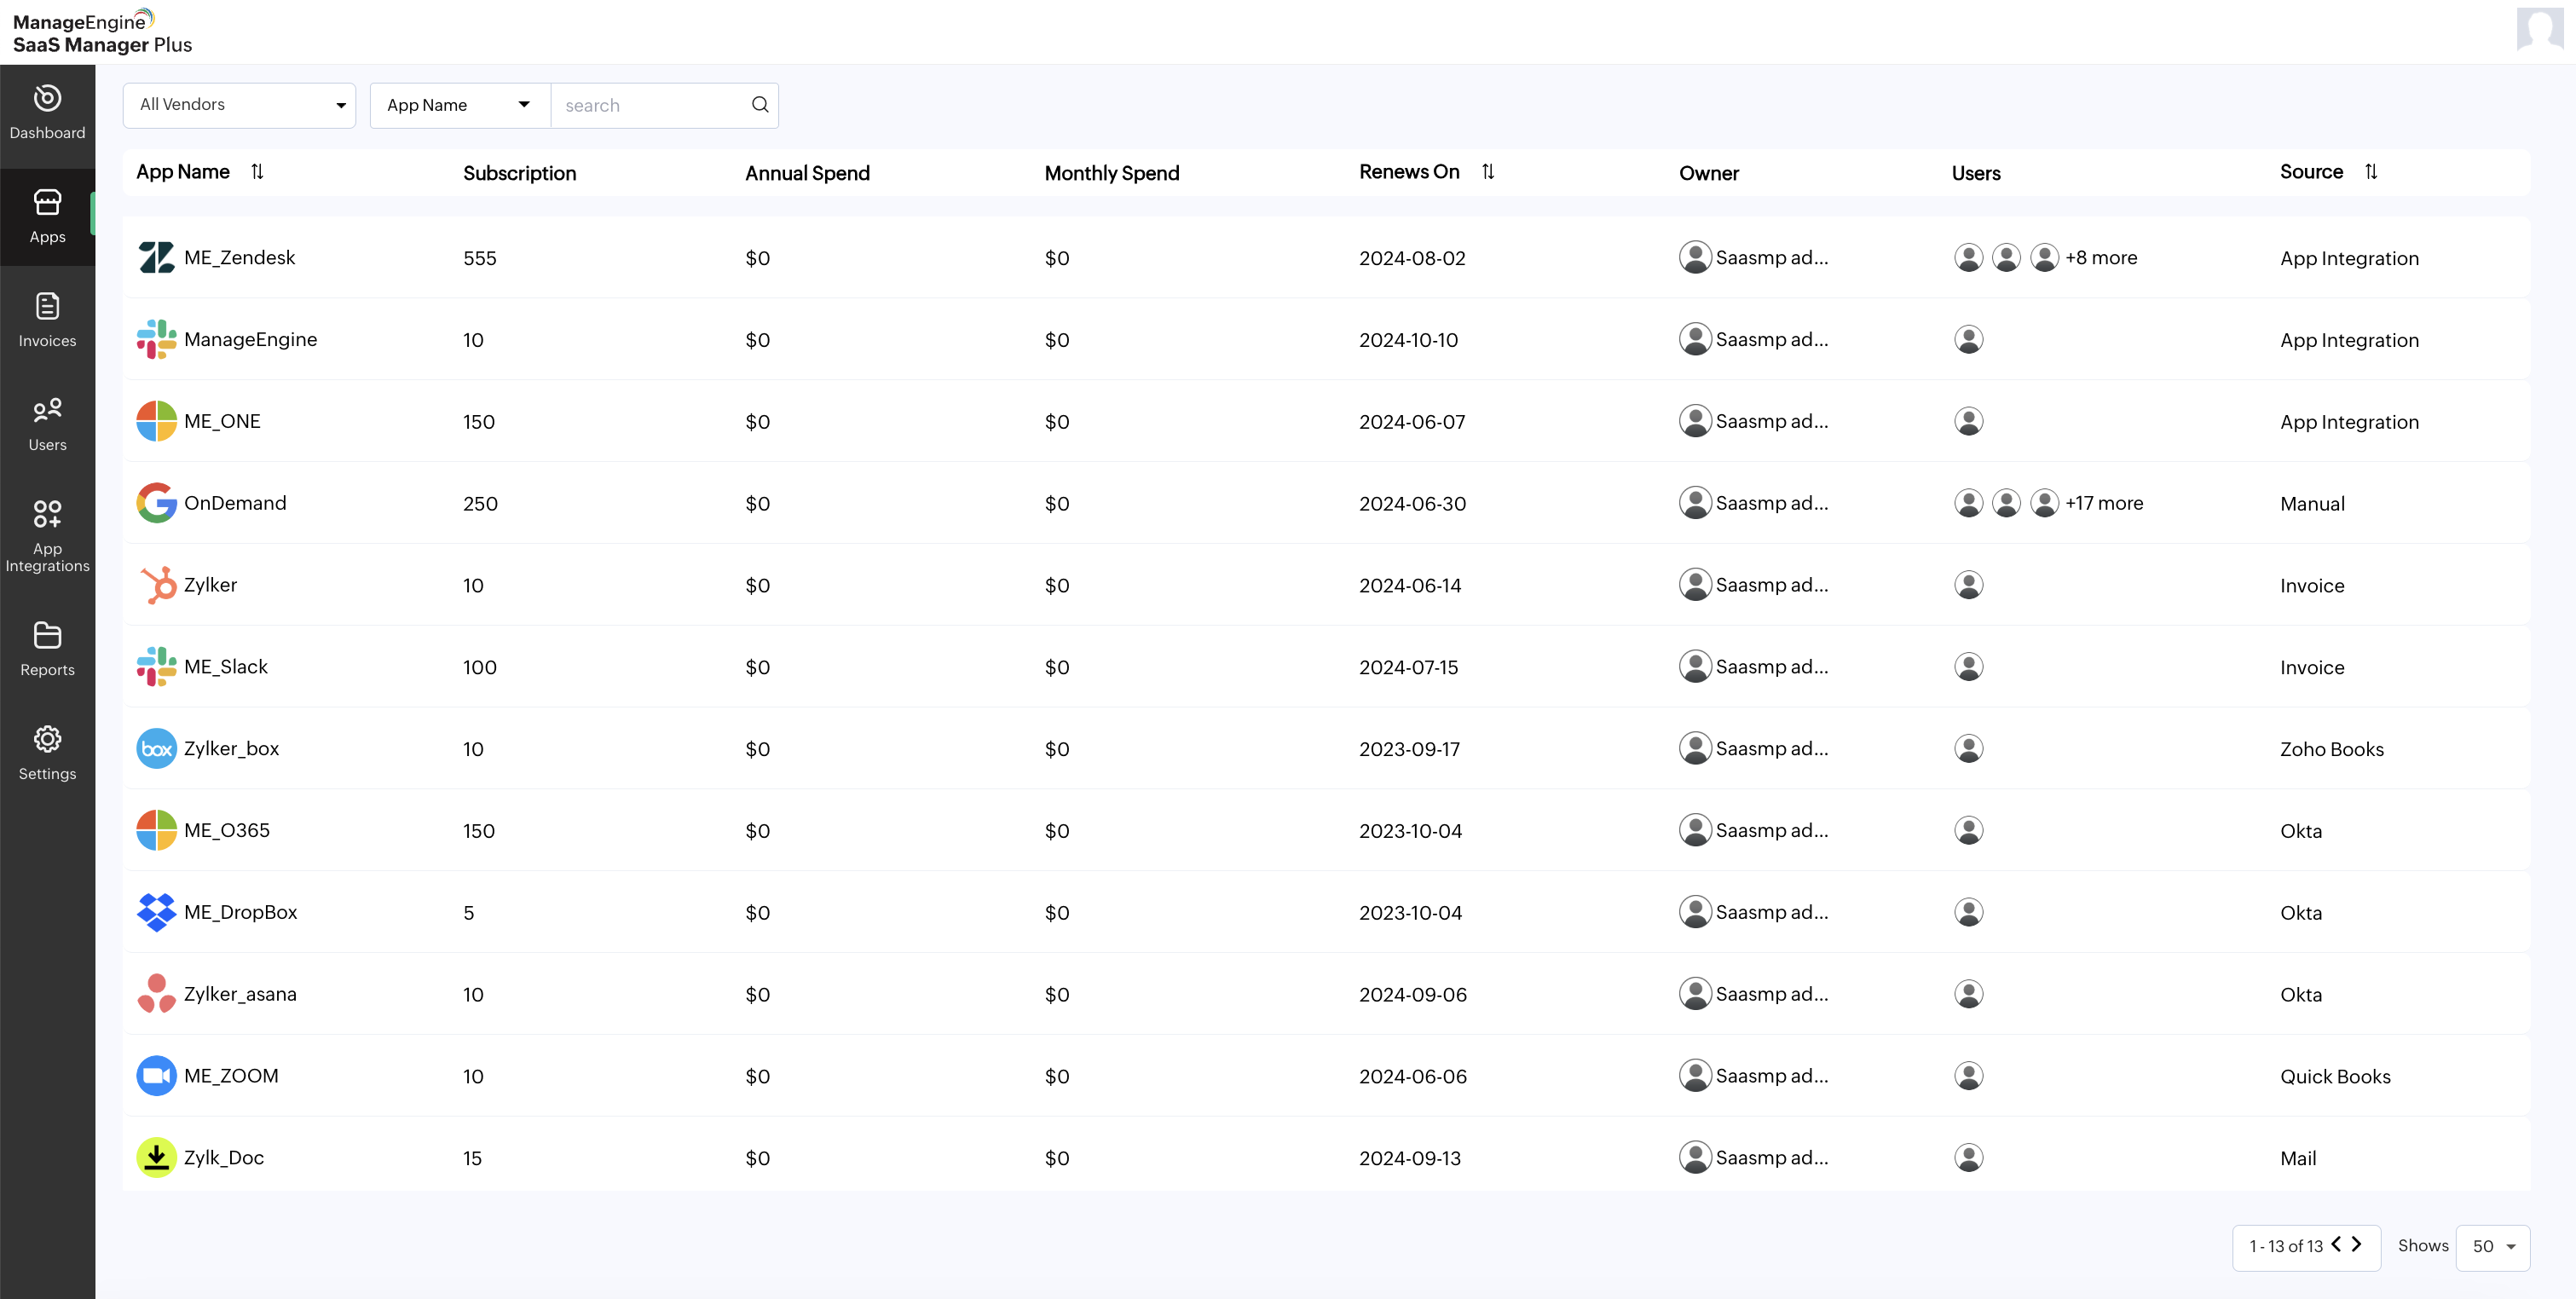
Task: Sort by App Name column arrows
Action: [257, 172]
